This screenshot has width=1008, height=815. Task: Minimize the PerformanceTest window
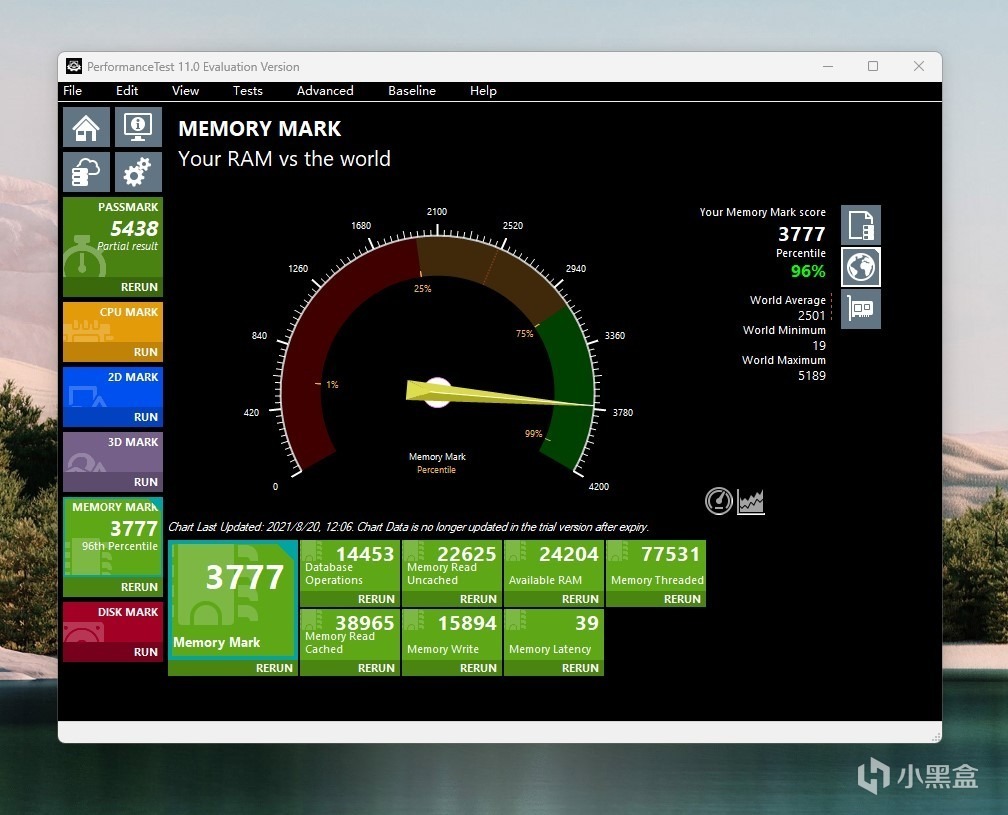[828, 66]
